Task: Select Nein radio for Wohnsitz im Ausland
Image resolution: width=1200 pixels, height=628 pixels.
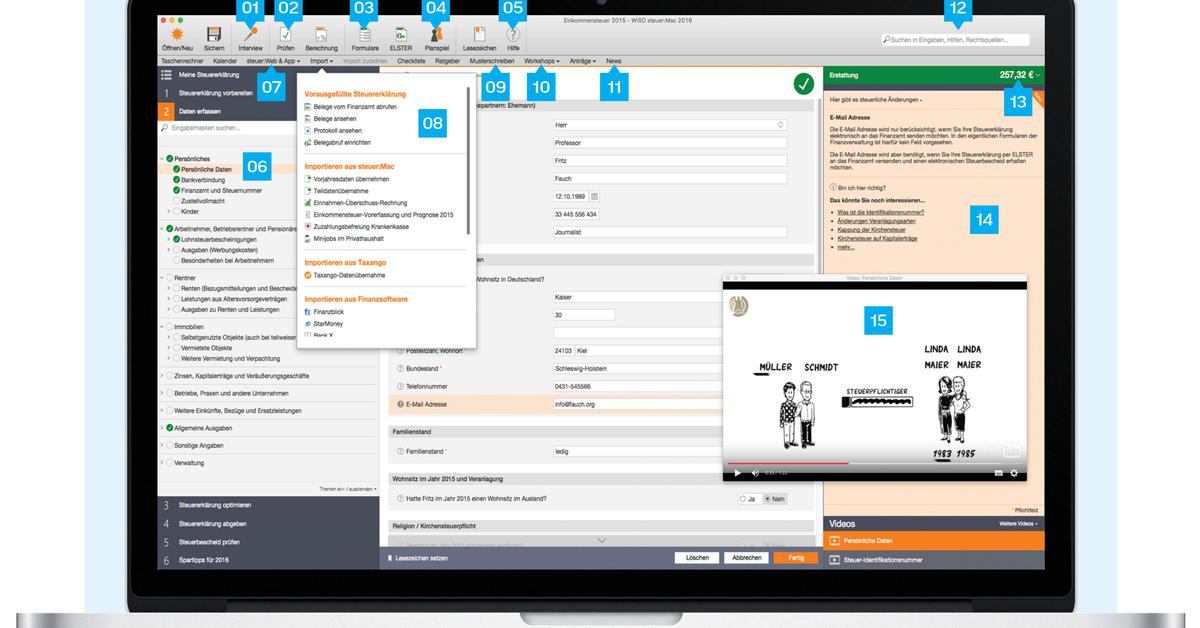Action: [x=767, y=498]
